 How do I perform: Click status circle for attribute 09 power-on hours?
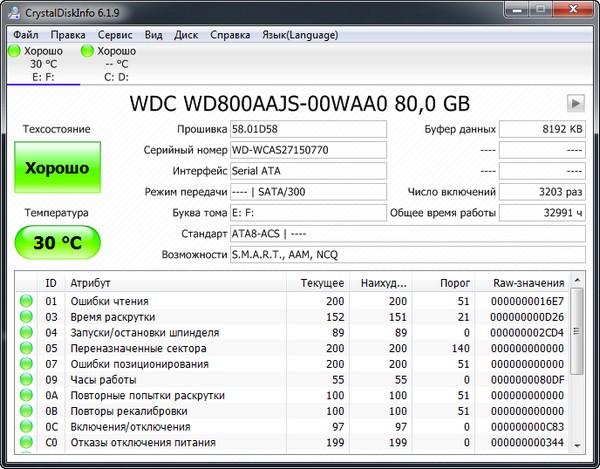click(26, 381)
